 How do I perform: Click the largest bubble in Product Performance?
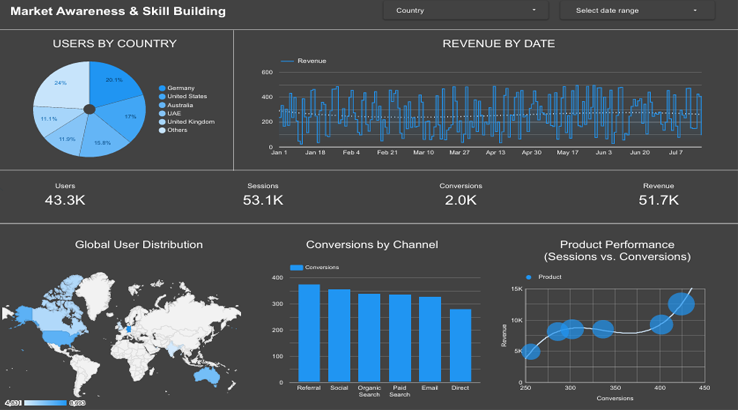tap(681, 304)
